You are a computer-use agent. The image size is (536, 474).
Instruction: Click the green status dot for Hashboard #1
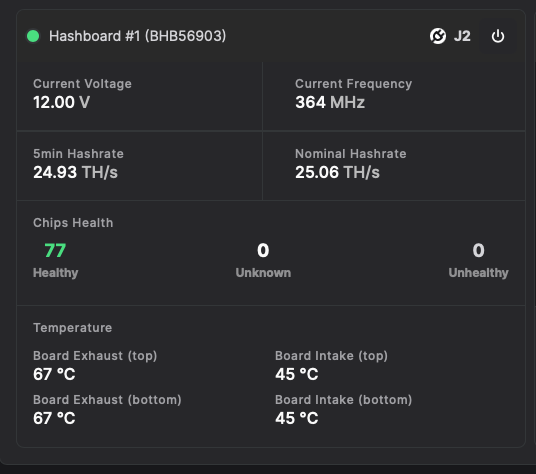pyautogui.click(x=33, y=36)
